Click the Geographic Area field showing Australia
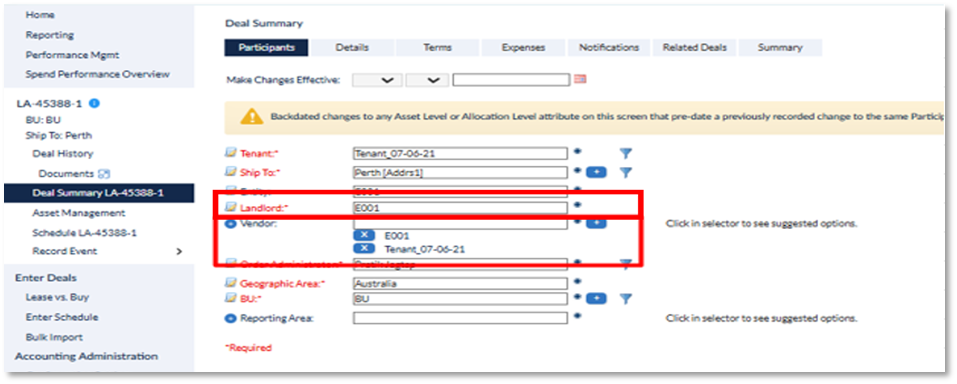Image resolution: width=957 pixels, height=384 pixels. click(x=460, y=284)
